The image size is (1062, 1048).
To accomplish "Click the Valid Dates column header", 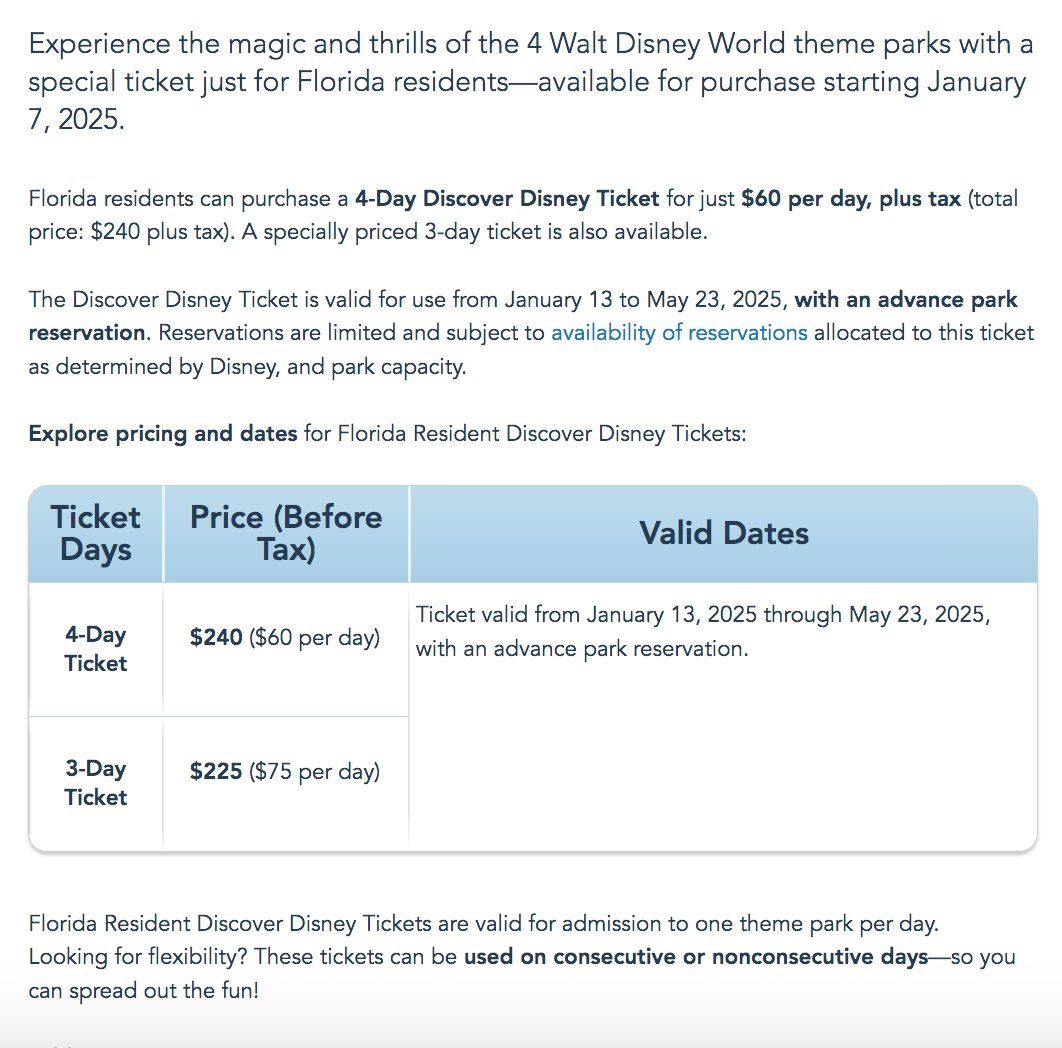I will click(723, 533).
